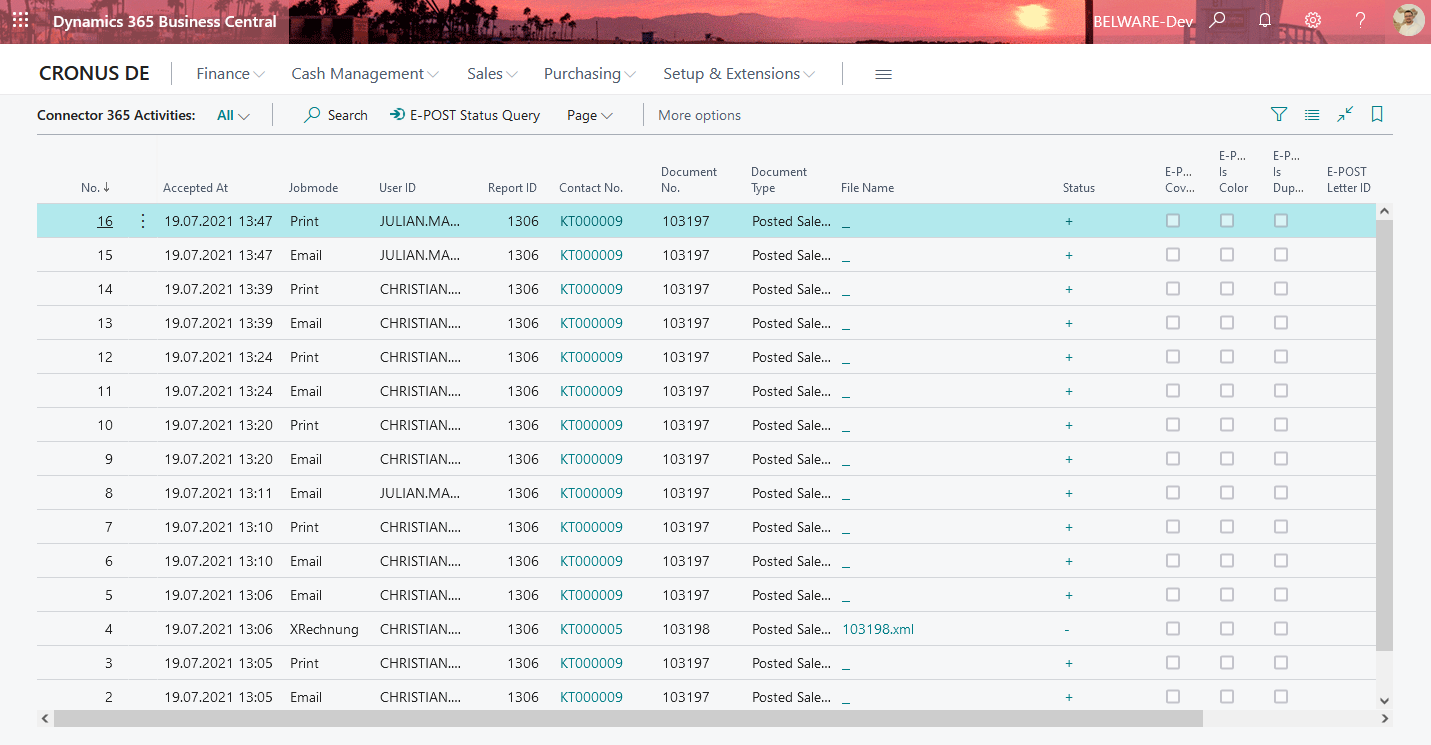Open row menu dots for entry 16

pos(142,221)
